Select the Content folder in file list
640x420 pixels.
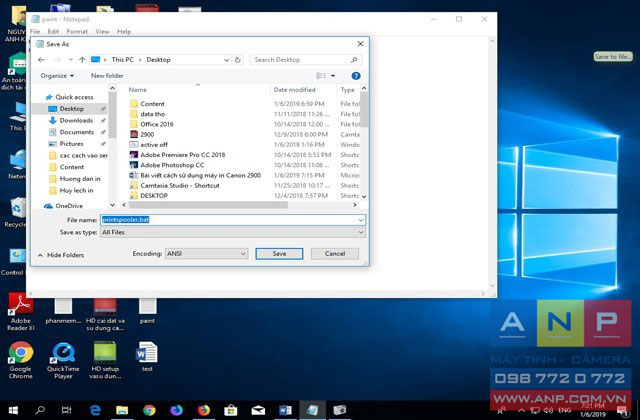[x=152, y=104]
